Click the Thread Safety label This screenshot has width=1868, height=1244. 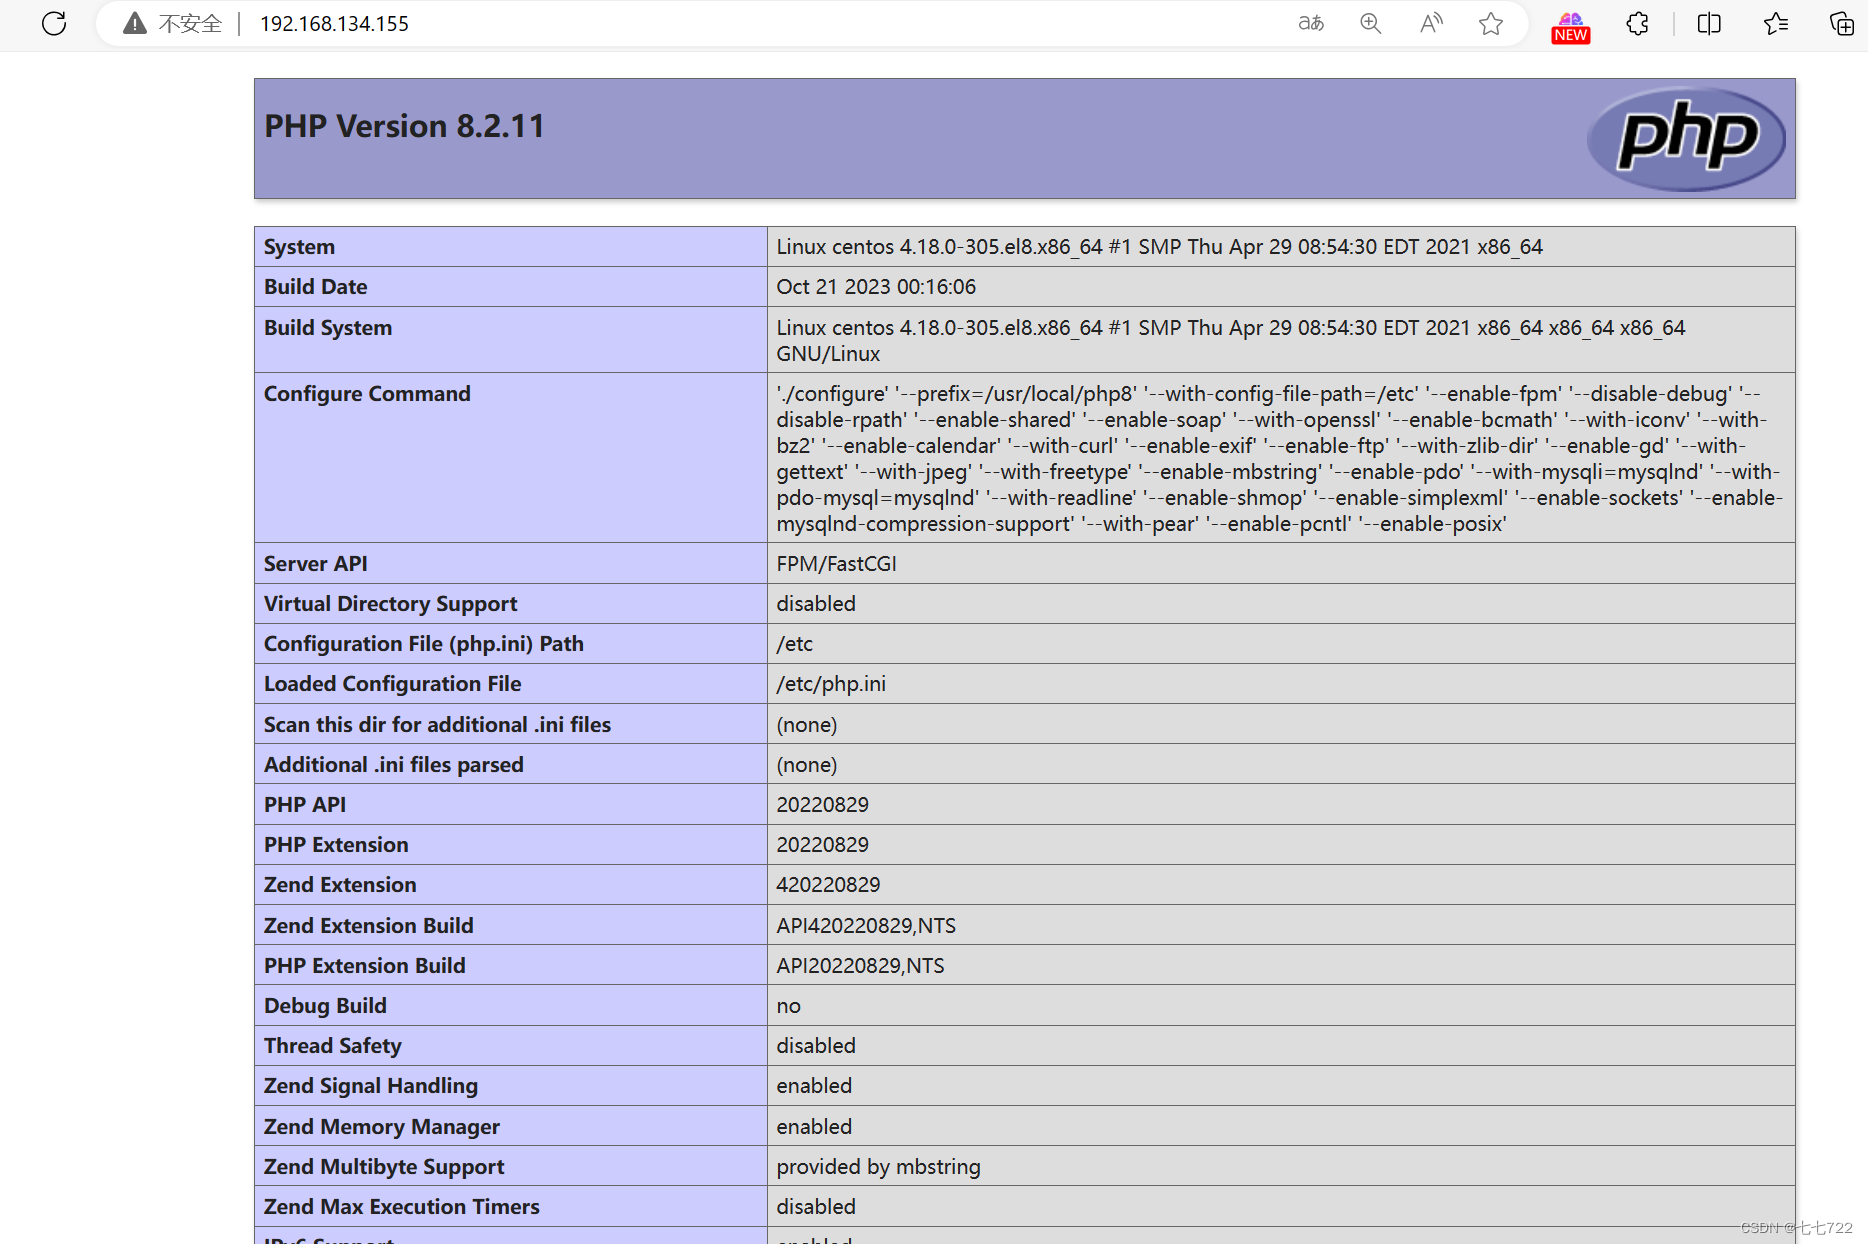333,1046
